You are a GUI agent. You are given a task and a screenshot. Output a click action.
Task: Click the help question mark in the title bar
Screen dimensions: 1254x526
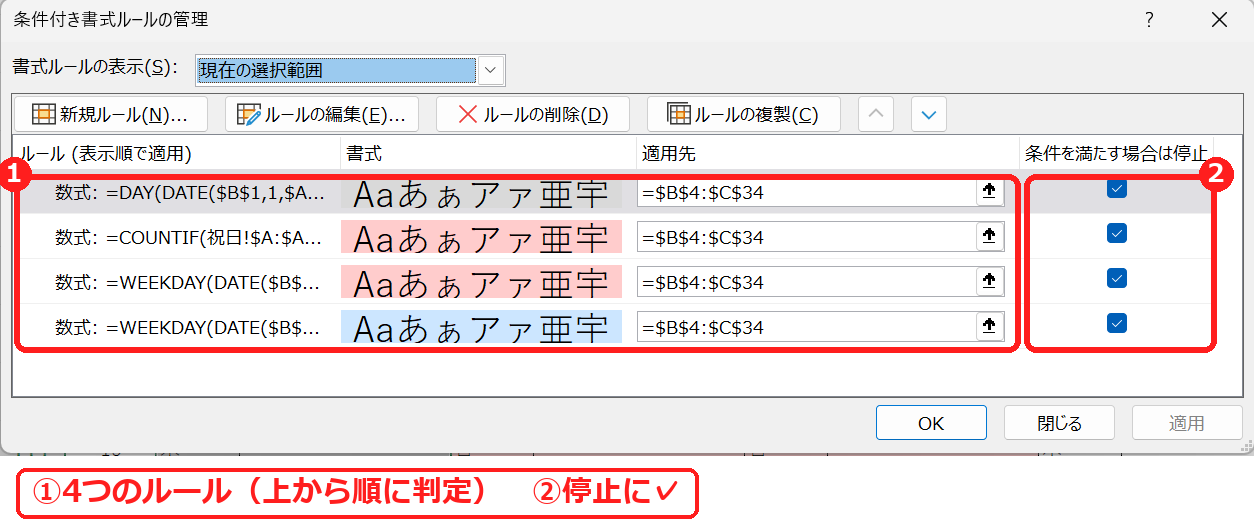(x=1150, y=20)
